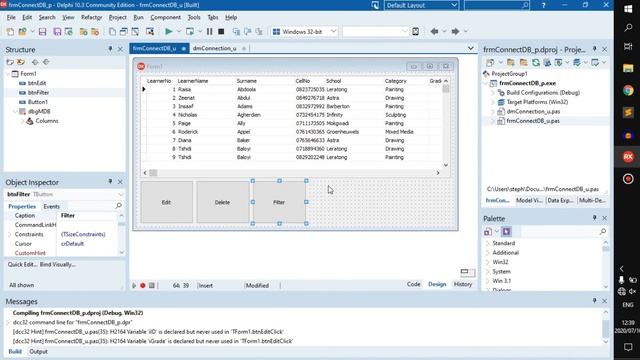The width and height of the screenshot is (640, 360).
Task: Pin the Palette panel
Action: (x=594, y=218)
